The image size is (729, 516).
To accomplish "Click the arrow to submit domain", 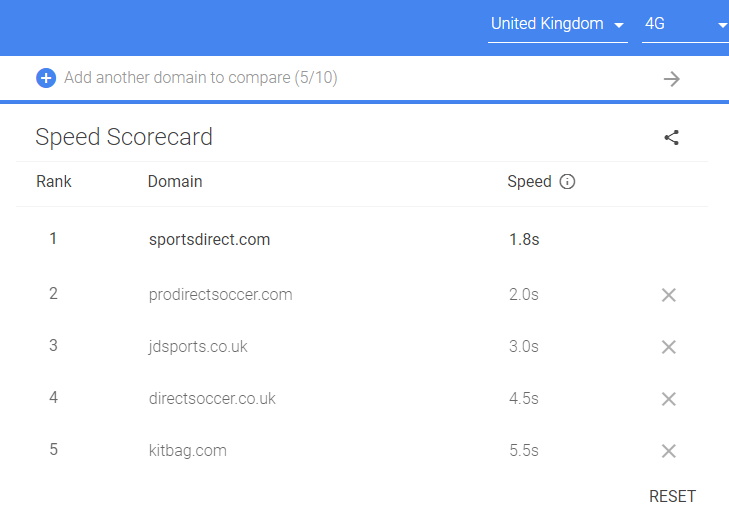I will coord(671,79).
